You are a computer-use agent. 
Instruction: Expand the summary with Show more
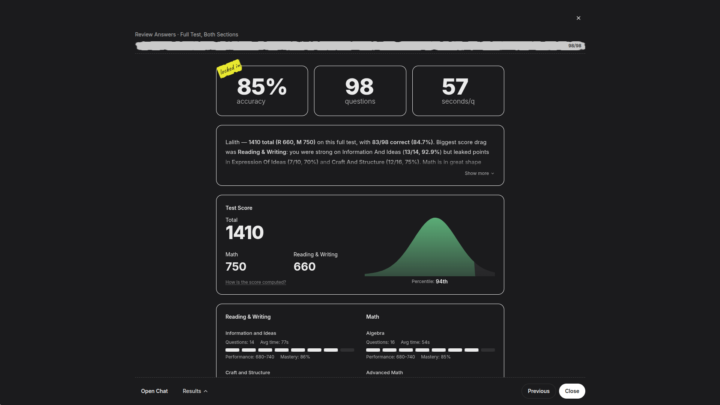(x=479, y=173)
